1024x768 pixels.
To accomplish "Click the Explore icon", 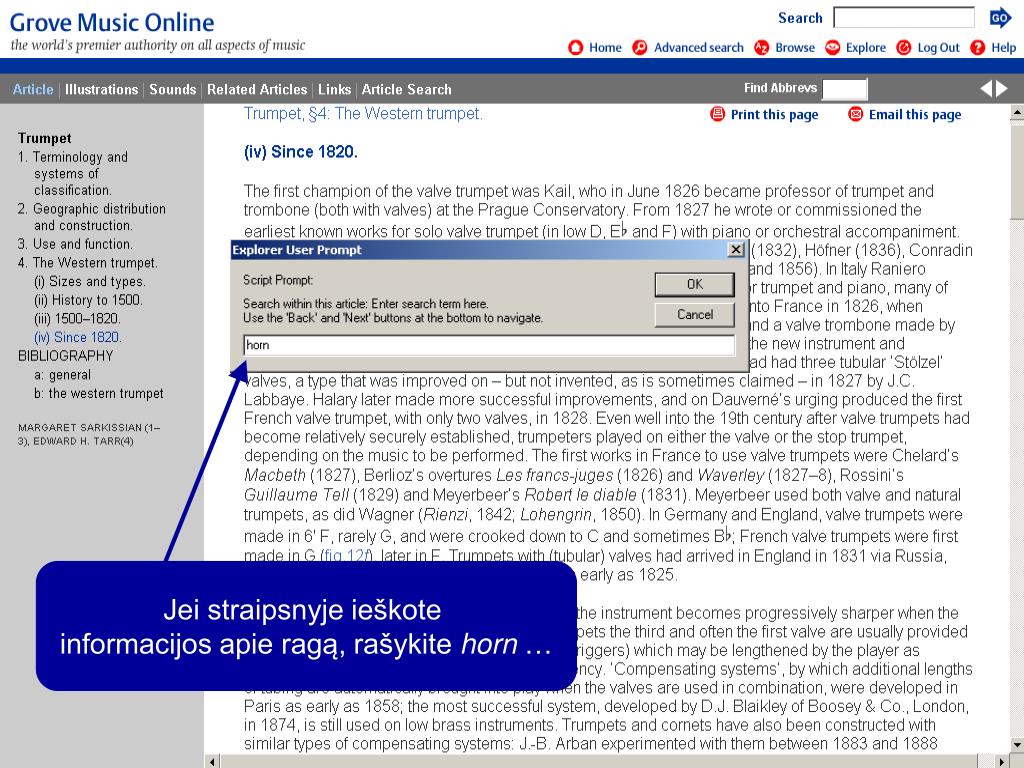I will [x=832, y=48].
